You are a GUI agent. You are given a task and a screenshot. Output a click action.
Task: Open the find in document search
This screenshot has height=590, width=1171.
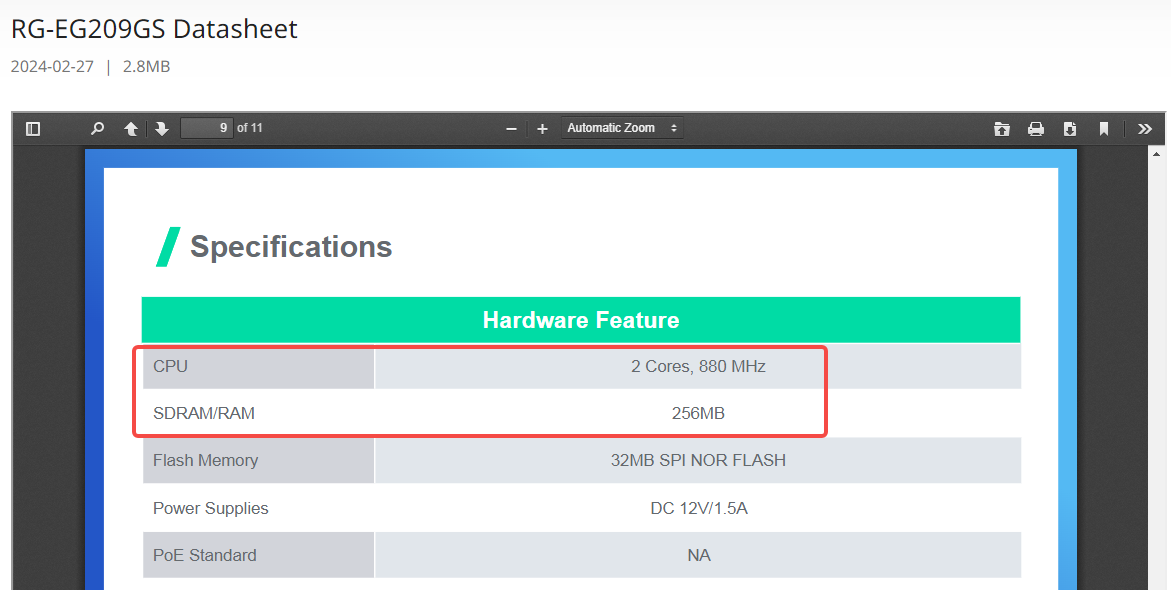(97, 128)
